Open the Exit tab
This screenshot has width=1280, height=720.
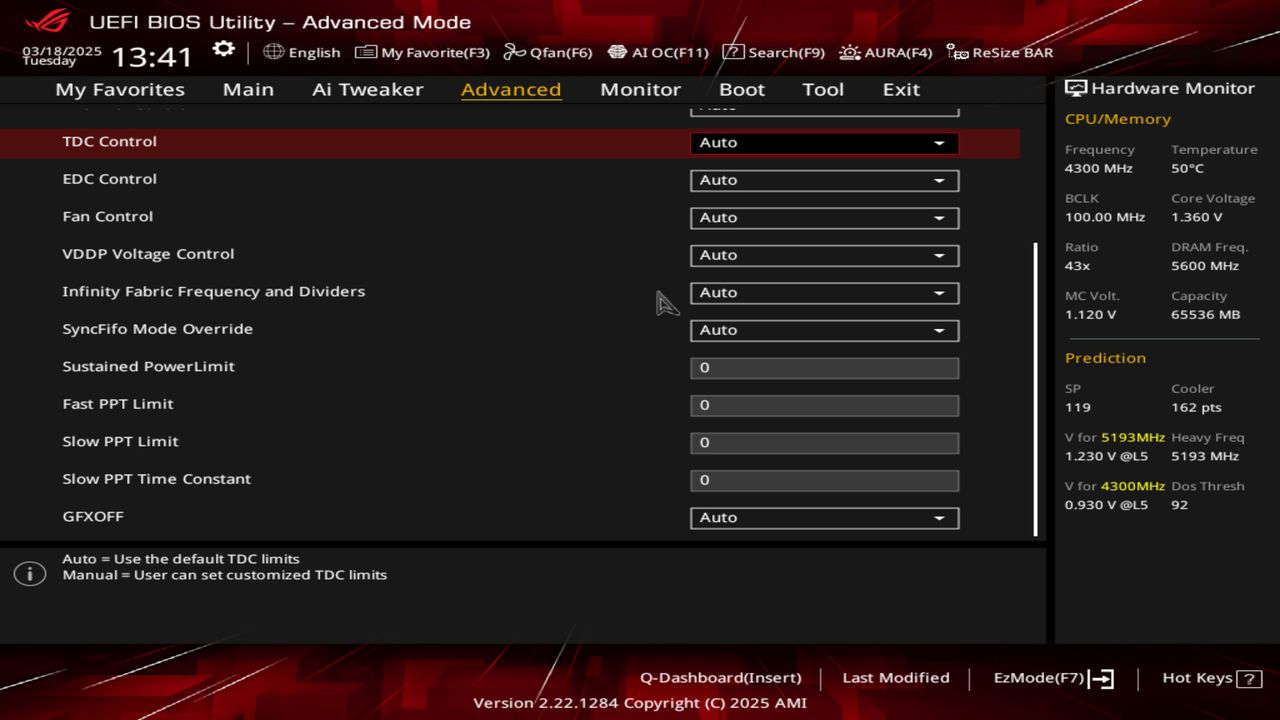pyautogui.click(x=901, y=89)
